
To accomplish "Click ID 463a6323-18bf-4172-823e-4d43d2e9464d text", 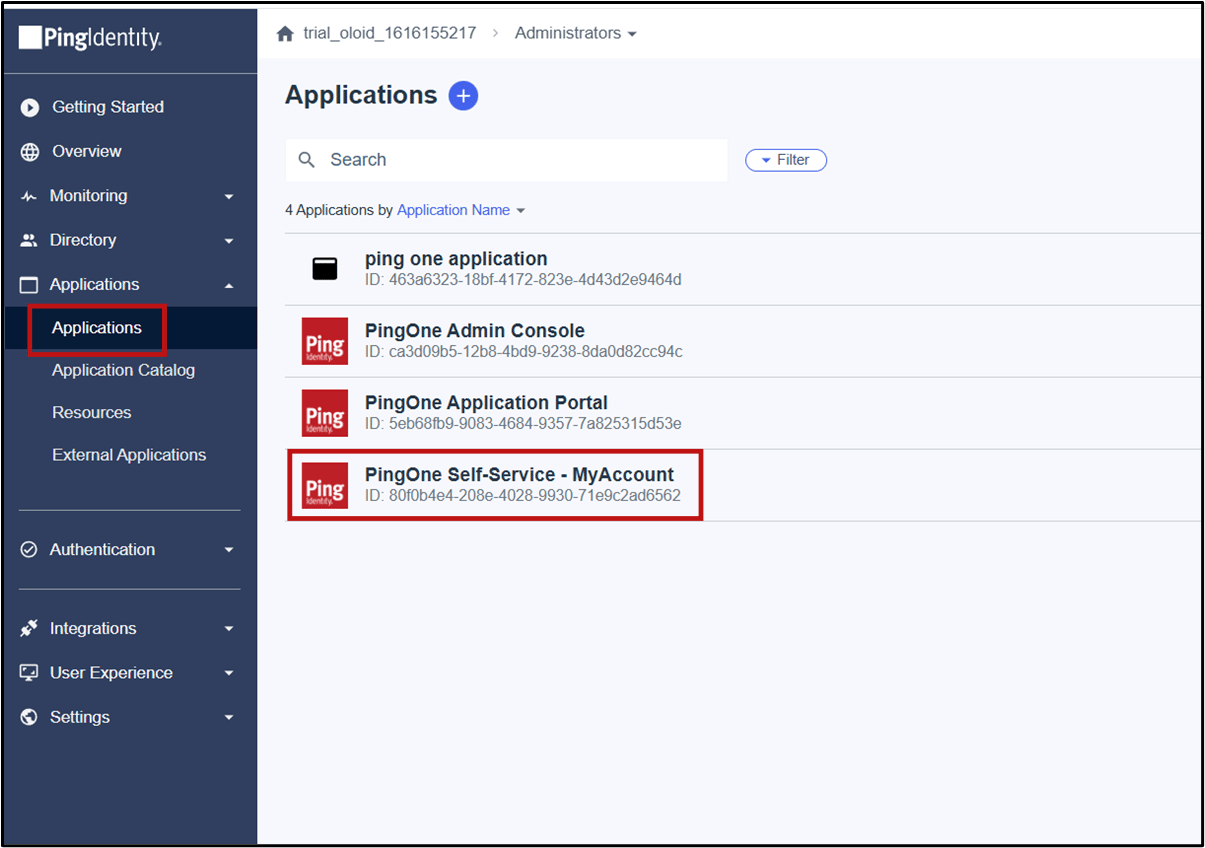I will pyautogui.click(x=523, y=280).
